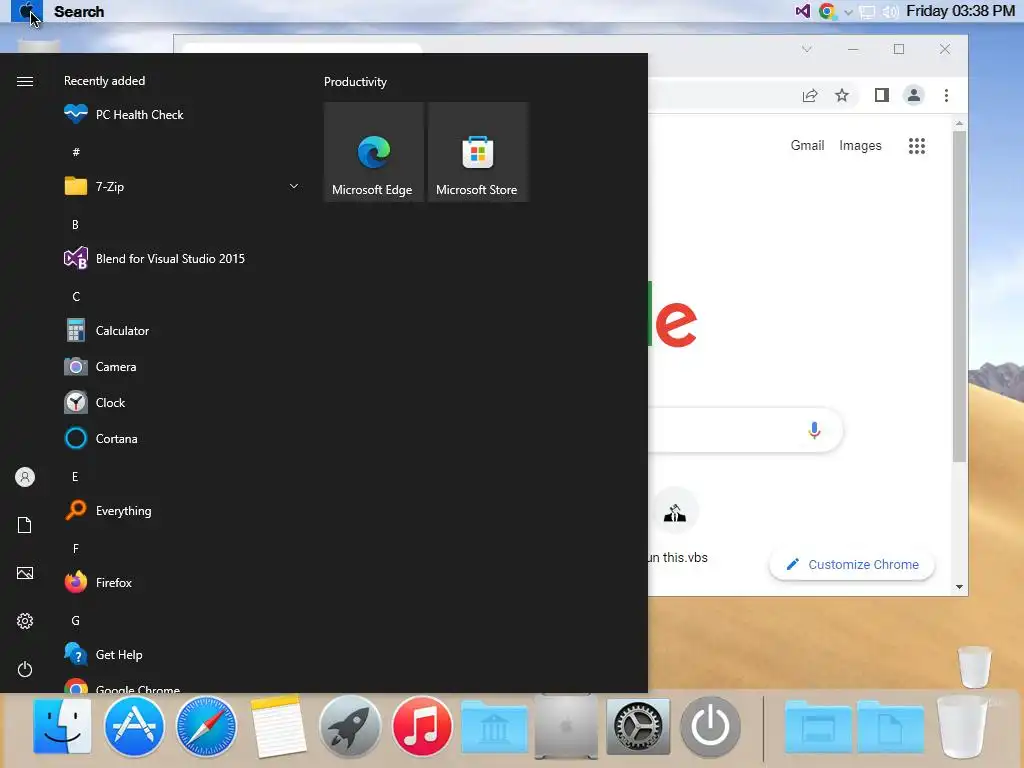Open Chrome's three-dot menu
The height and width of the screenshot is (768, 1024).
(x=946, y=95)
